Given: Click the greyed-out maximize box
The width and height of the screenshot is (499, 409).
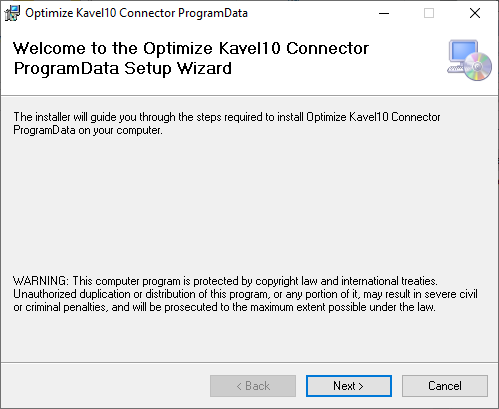Looking at the screenshot, I should [429, 13].
